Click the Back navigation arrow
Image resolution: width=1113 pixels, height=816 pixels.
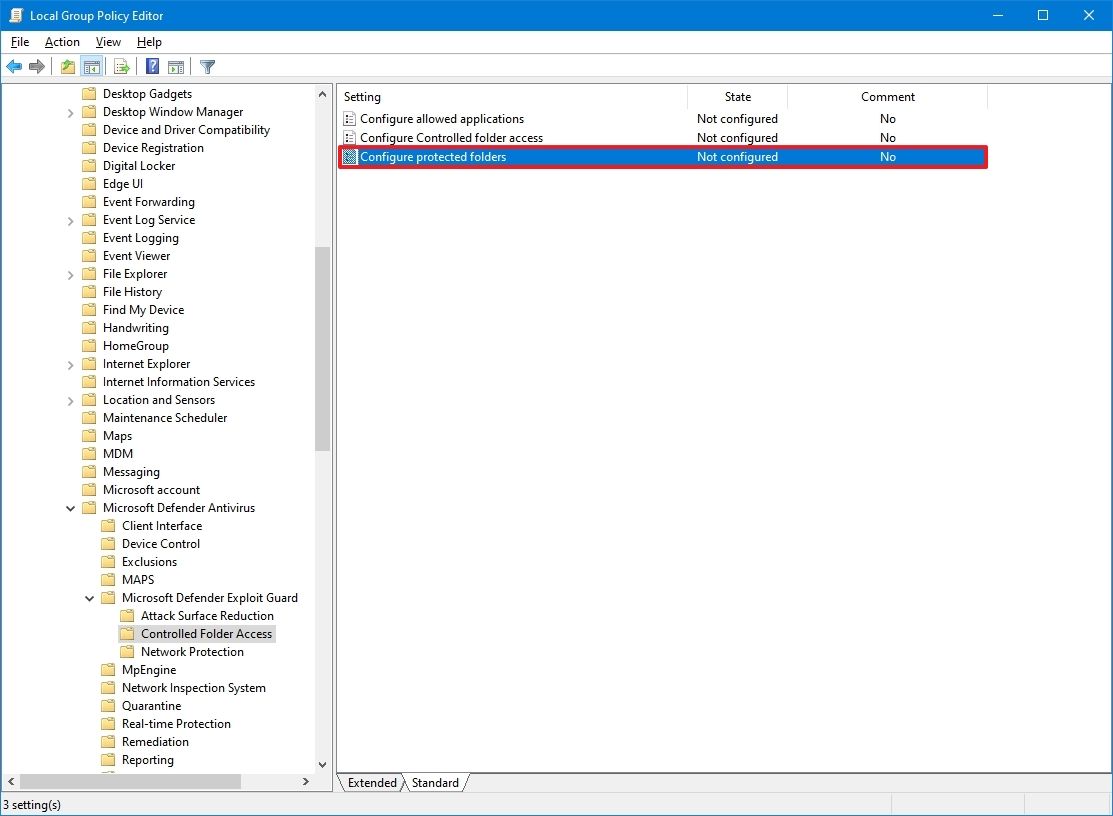click(14, 66)
